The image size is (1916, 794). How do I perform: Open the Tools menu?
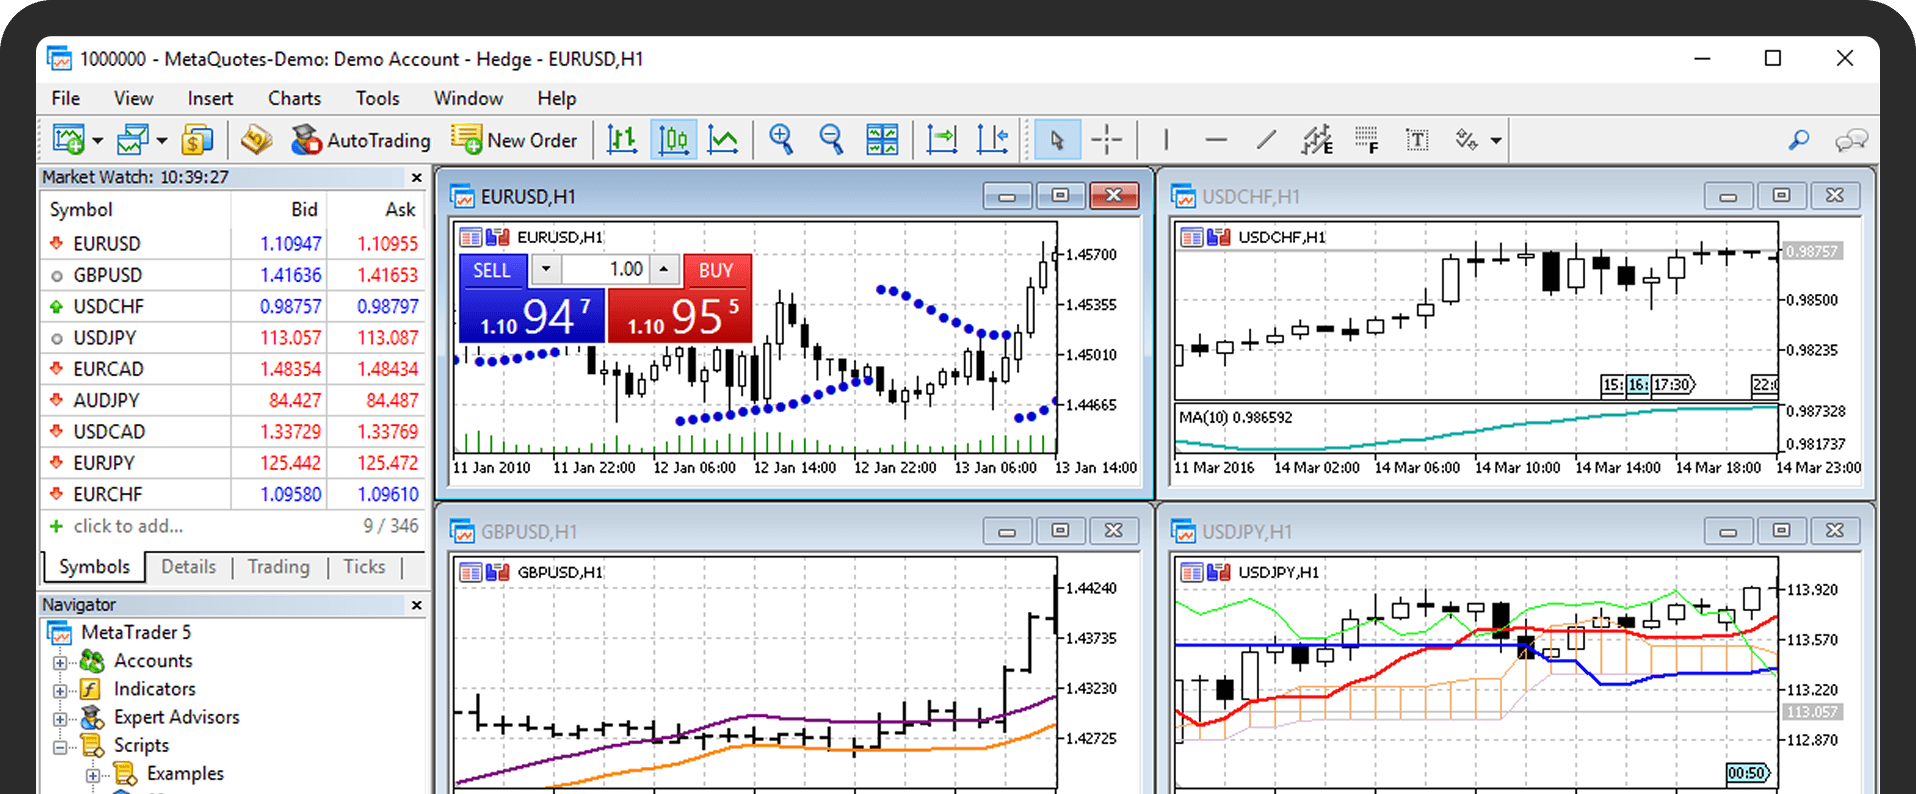(x=377, y=98)
